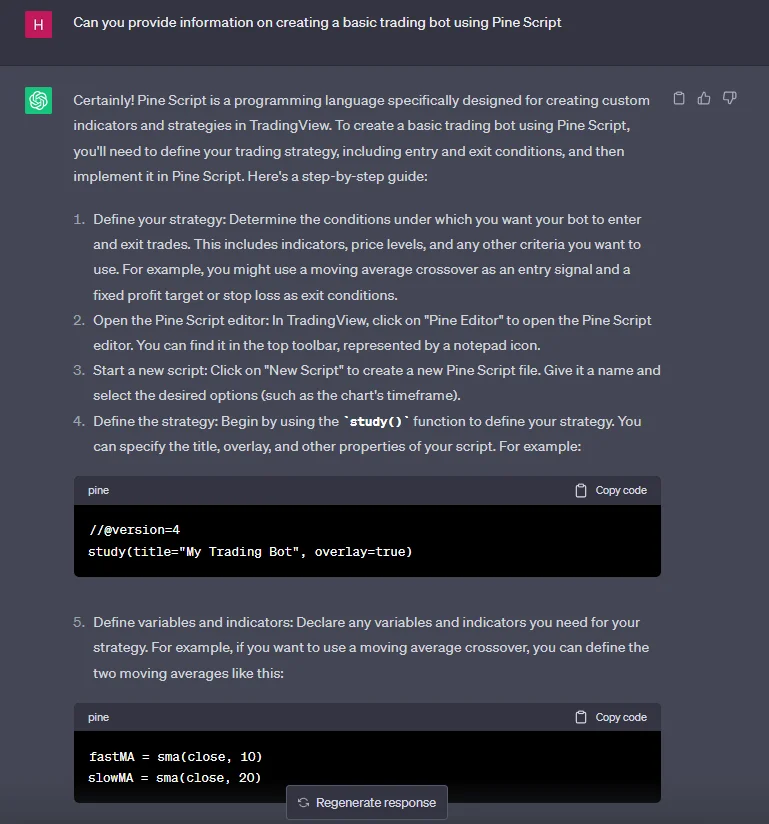Screen dimensions: 769x824
Task: Click the circular arrows icon beside Regenerate response
Action: click(x=304, y=802)
